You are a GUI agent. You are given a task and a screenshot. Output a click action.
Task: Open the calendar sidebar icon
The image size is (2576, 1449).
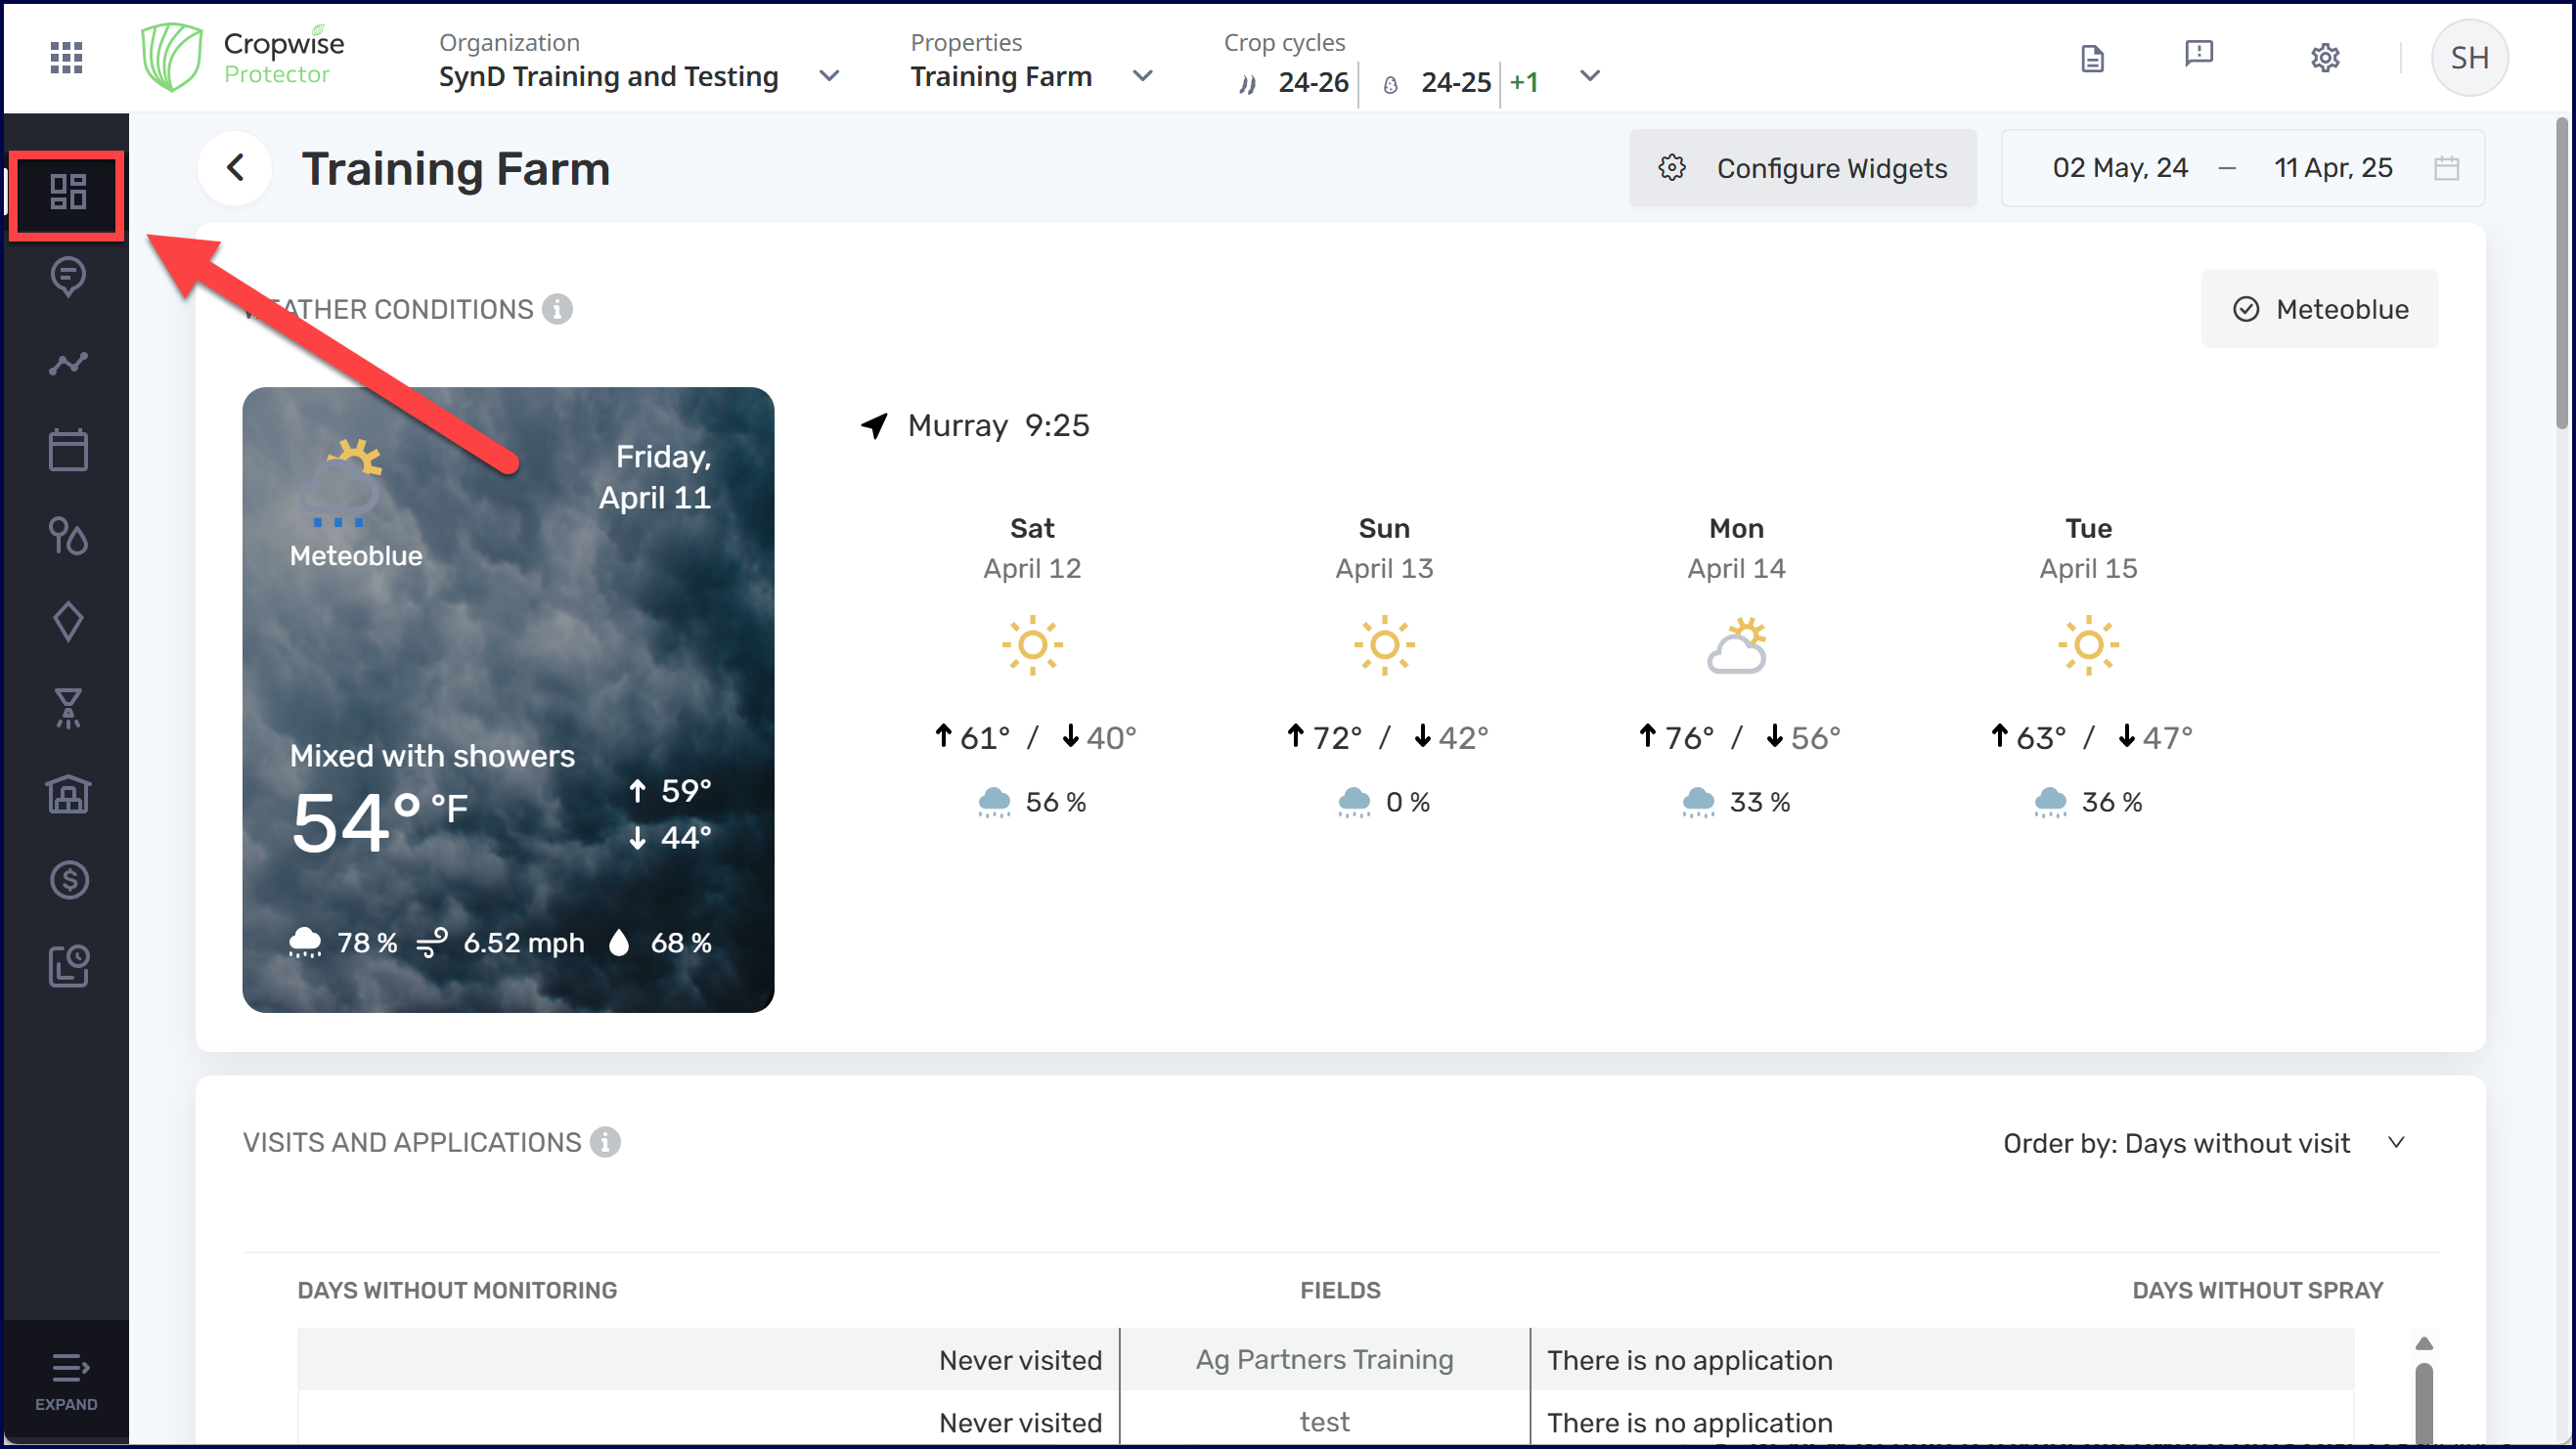click(x=68, y=450)
